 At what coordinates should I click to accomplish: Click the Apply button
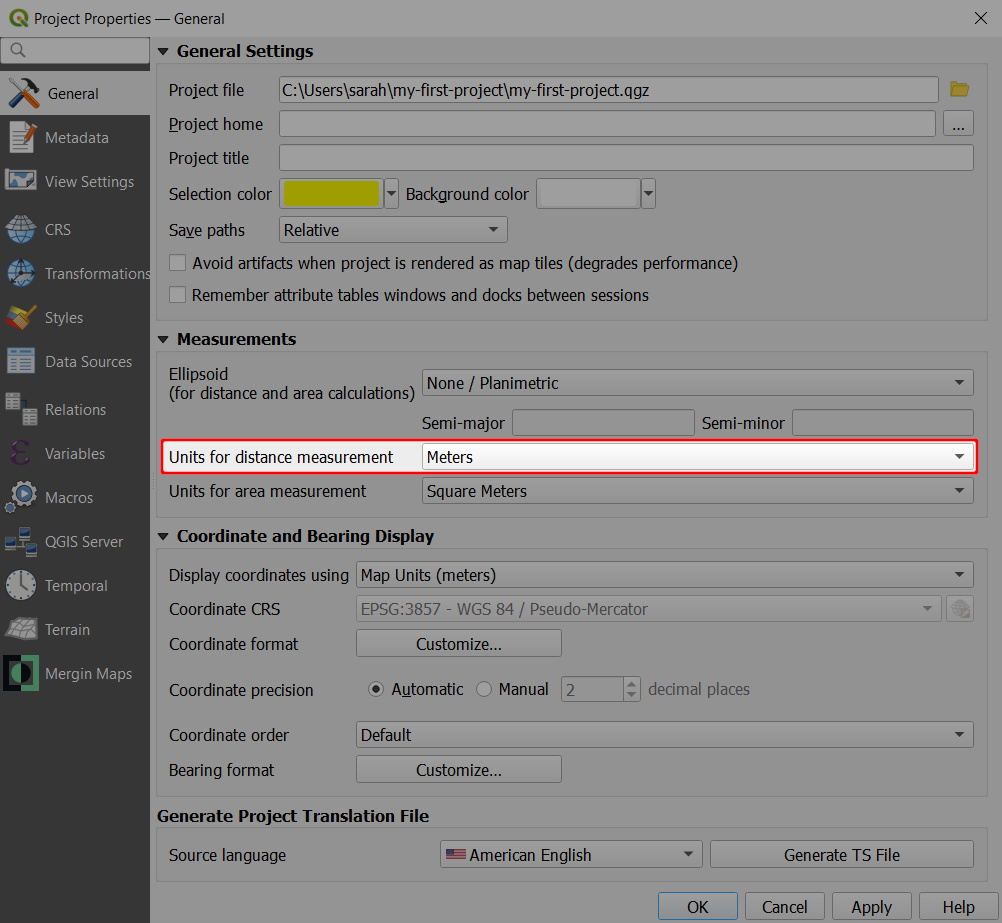click(x=871, y=906)
